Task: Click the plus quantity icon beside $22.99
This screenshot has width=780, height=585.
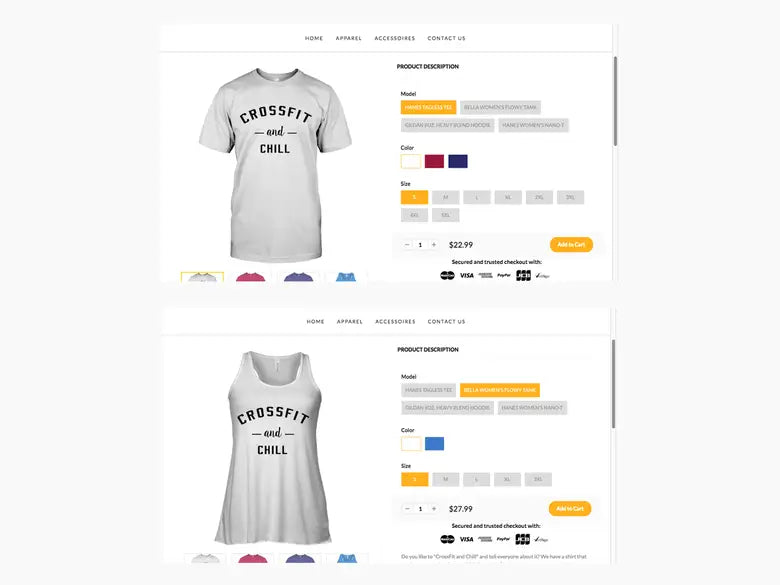Action: pyautogui.click(x=434, y=245)
